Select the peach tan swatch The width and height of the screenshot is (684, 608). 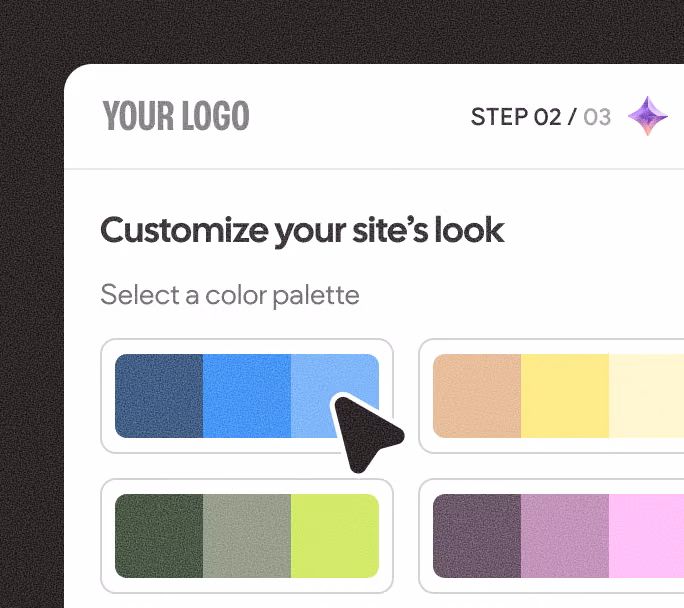(477, 396)
